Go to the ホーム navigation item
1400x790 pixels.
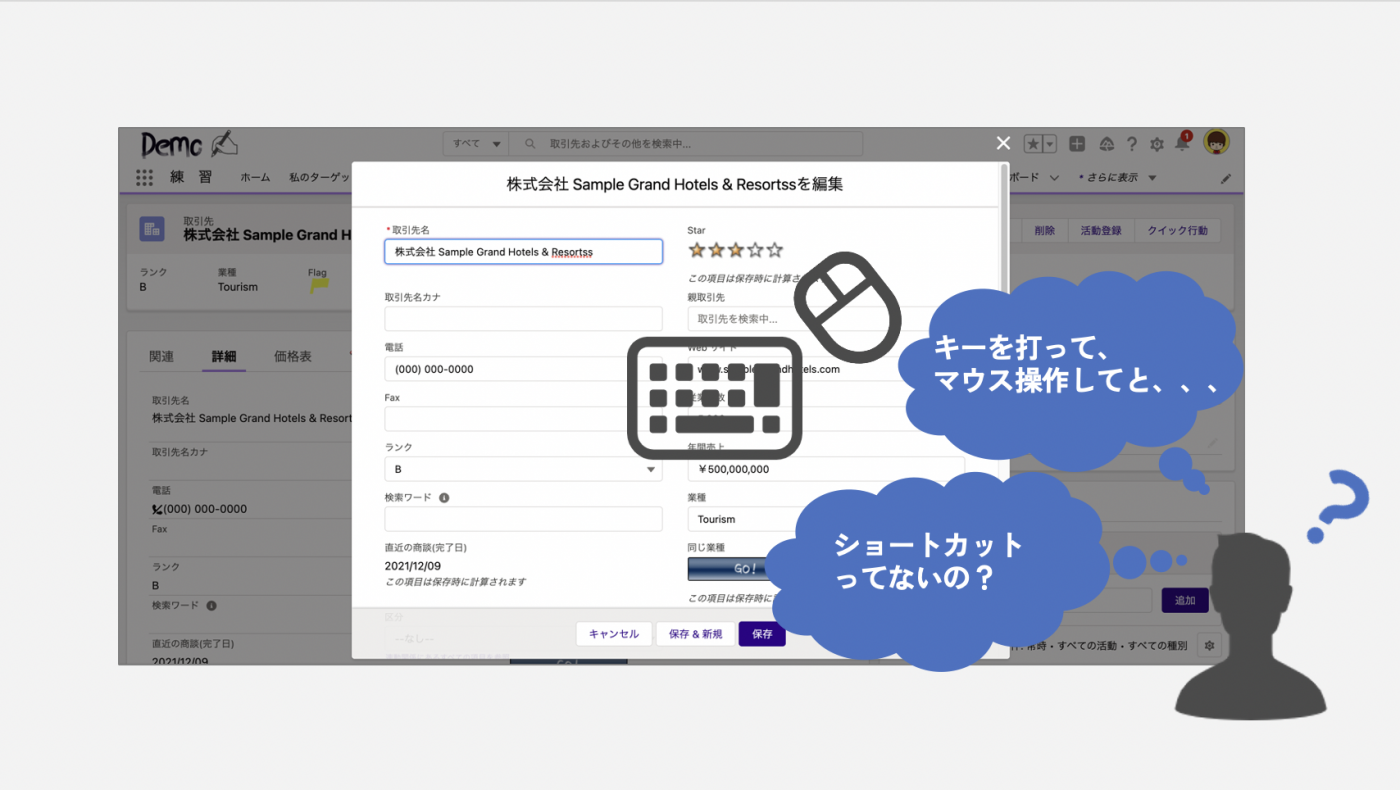coord(255,177)
